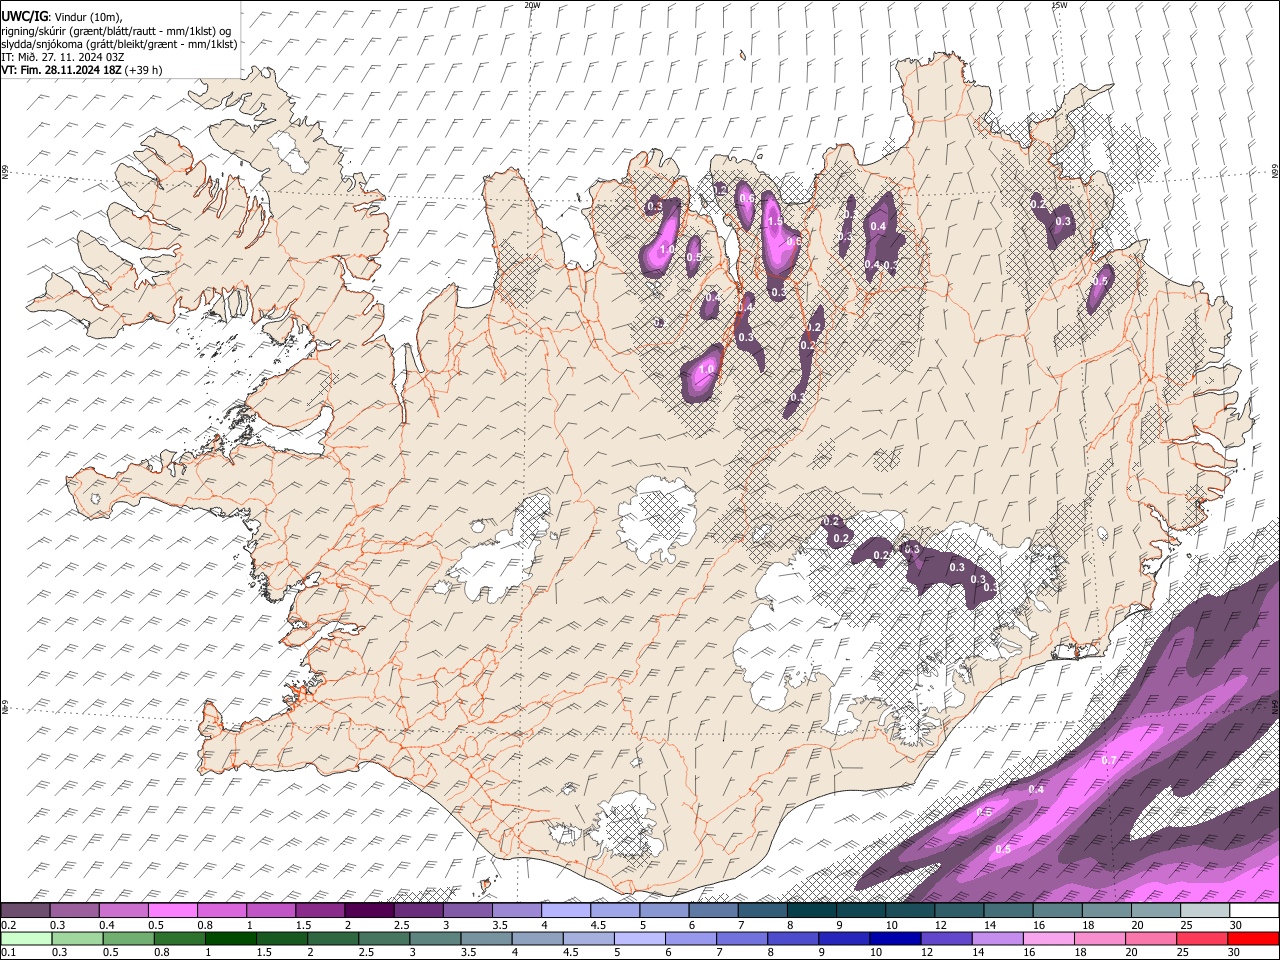Click the header line 'UWC/IG: Vindur (10m),'
The height and width of the screenshot is (960, 1280).
61,17
